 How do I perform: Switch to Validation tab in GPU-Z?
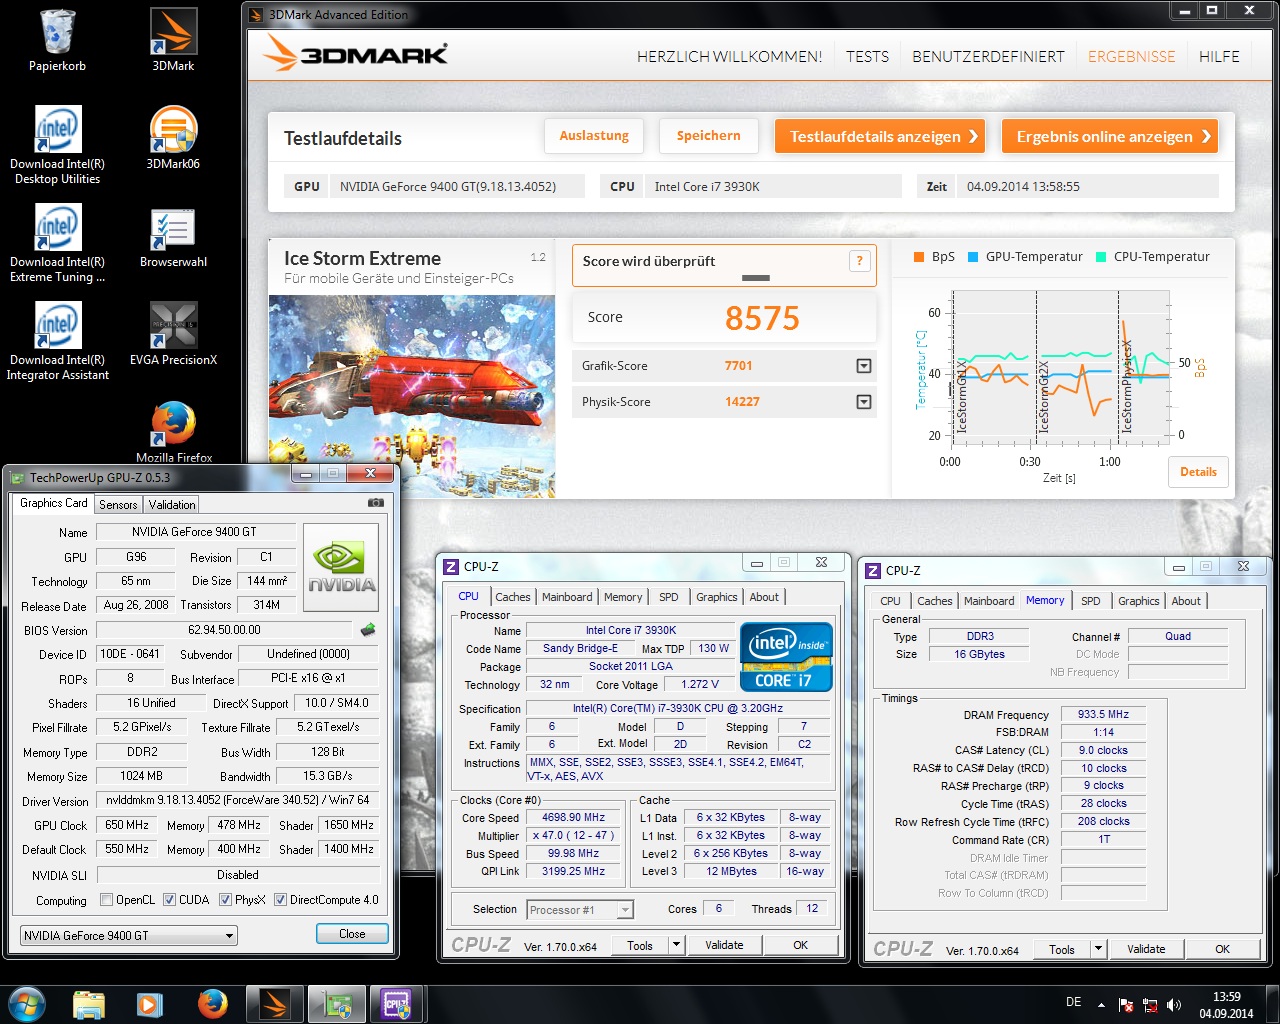(172, 505)
